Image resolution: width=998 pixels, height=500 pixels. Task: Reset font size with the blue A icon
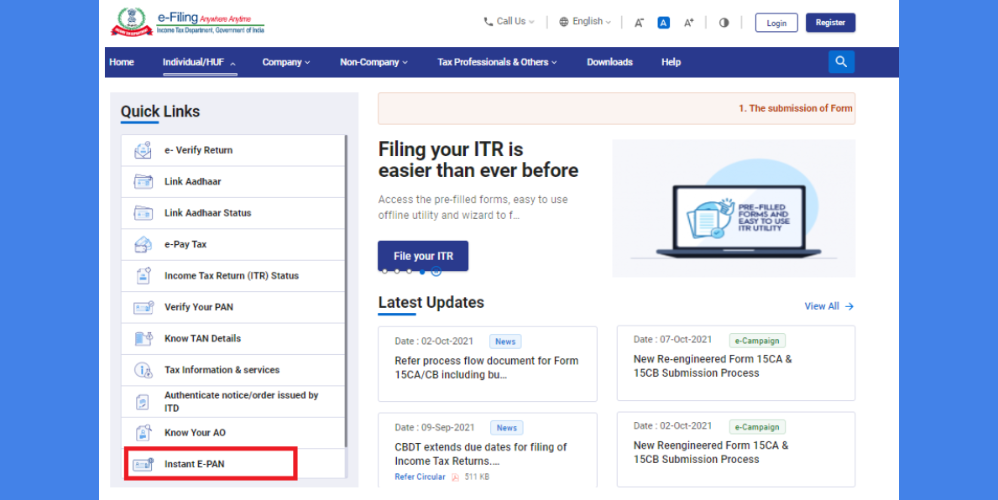(x=663, y=23)
